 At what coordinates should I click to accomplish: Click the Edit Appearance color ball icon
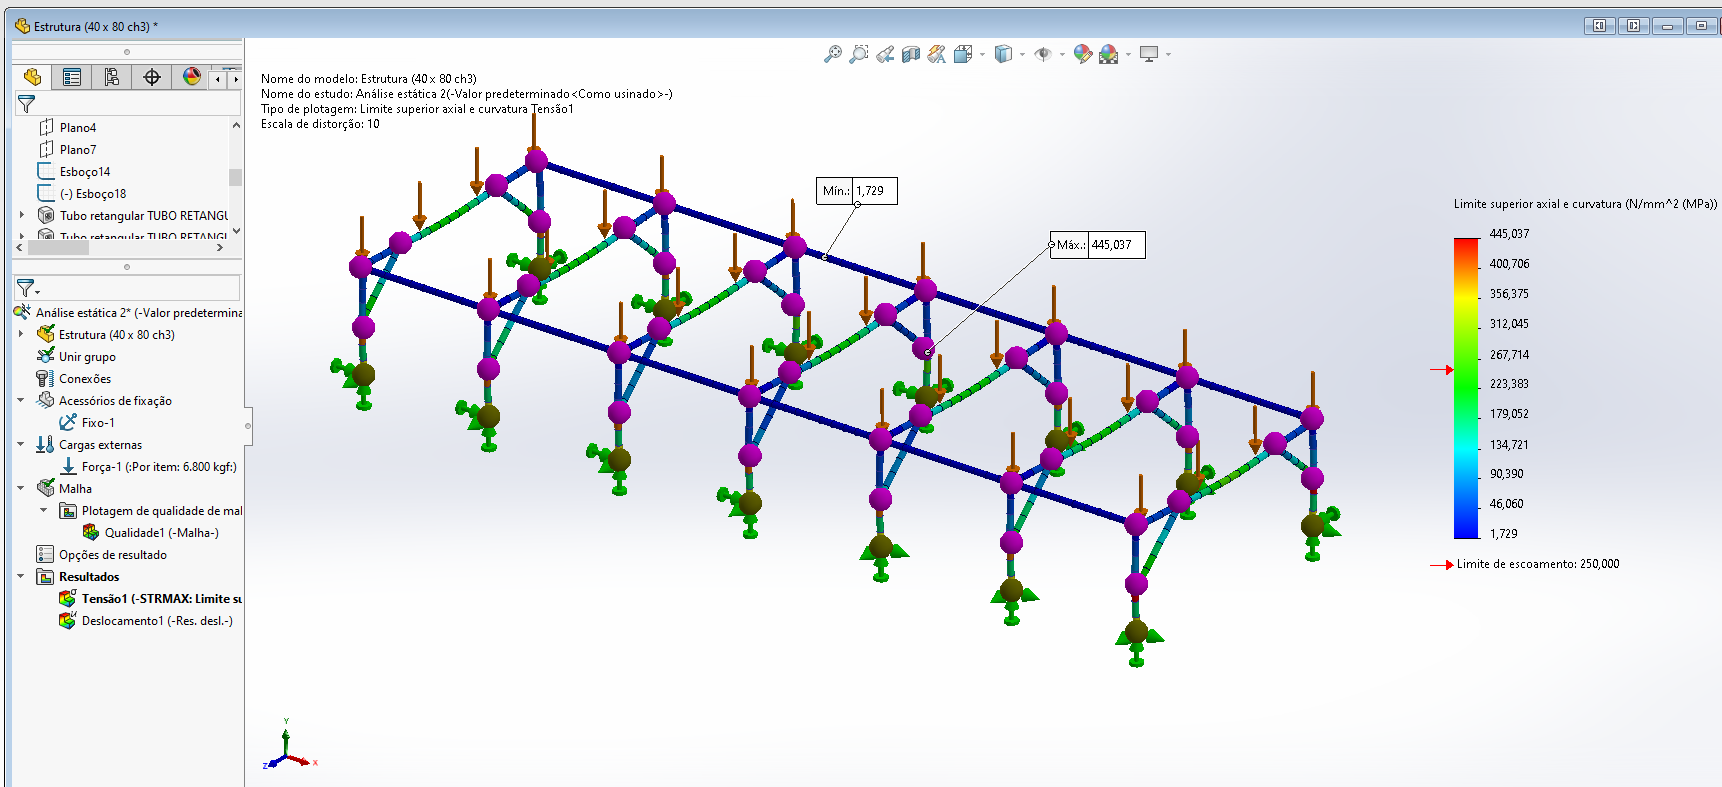click(1082, 54)
